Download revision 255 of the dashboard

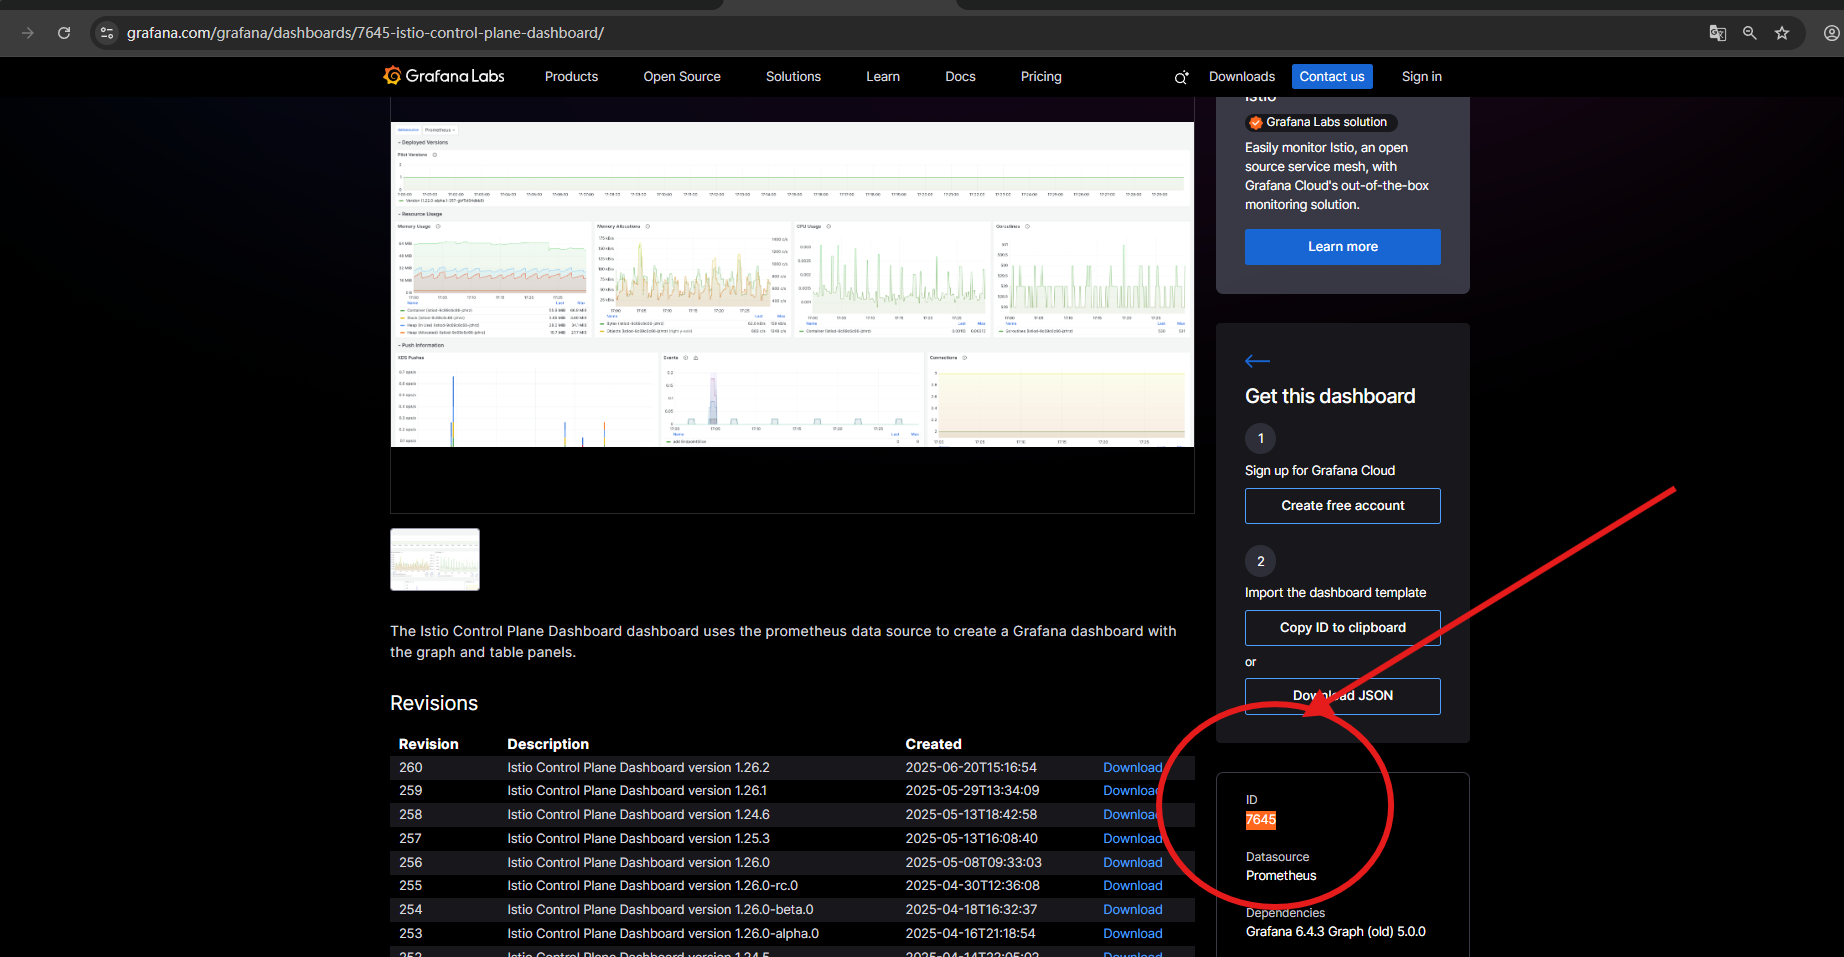point(1132,886)
